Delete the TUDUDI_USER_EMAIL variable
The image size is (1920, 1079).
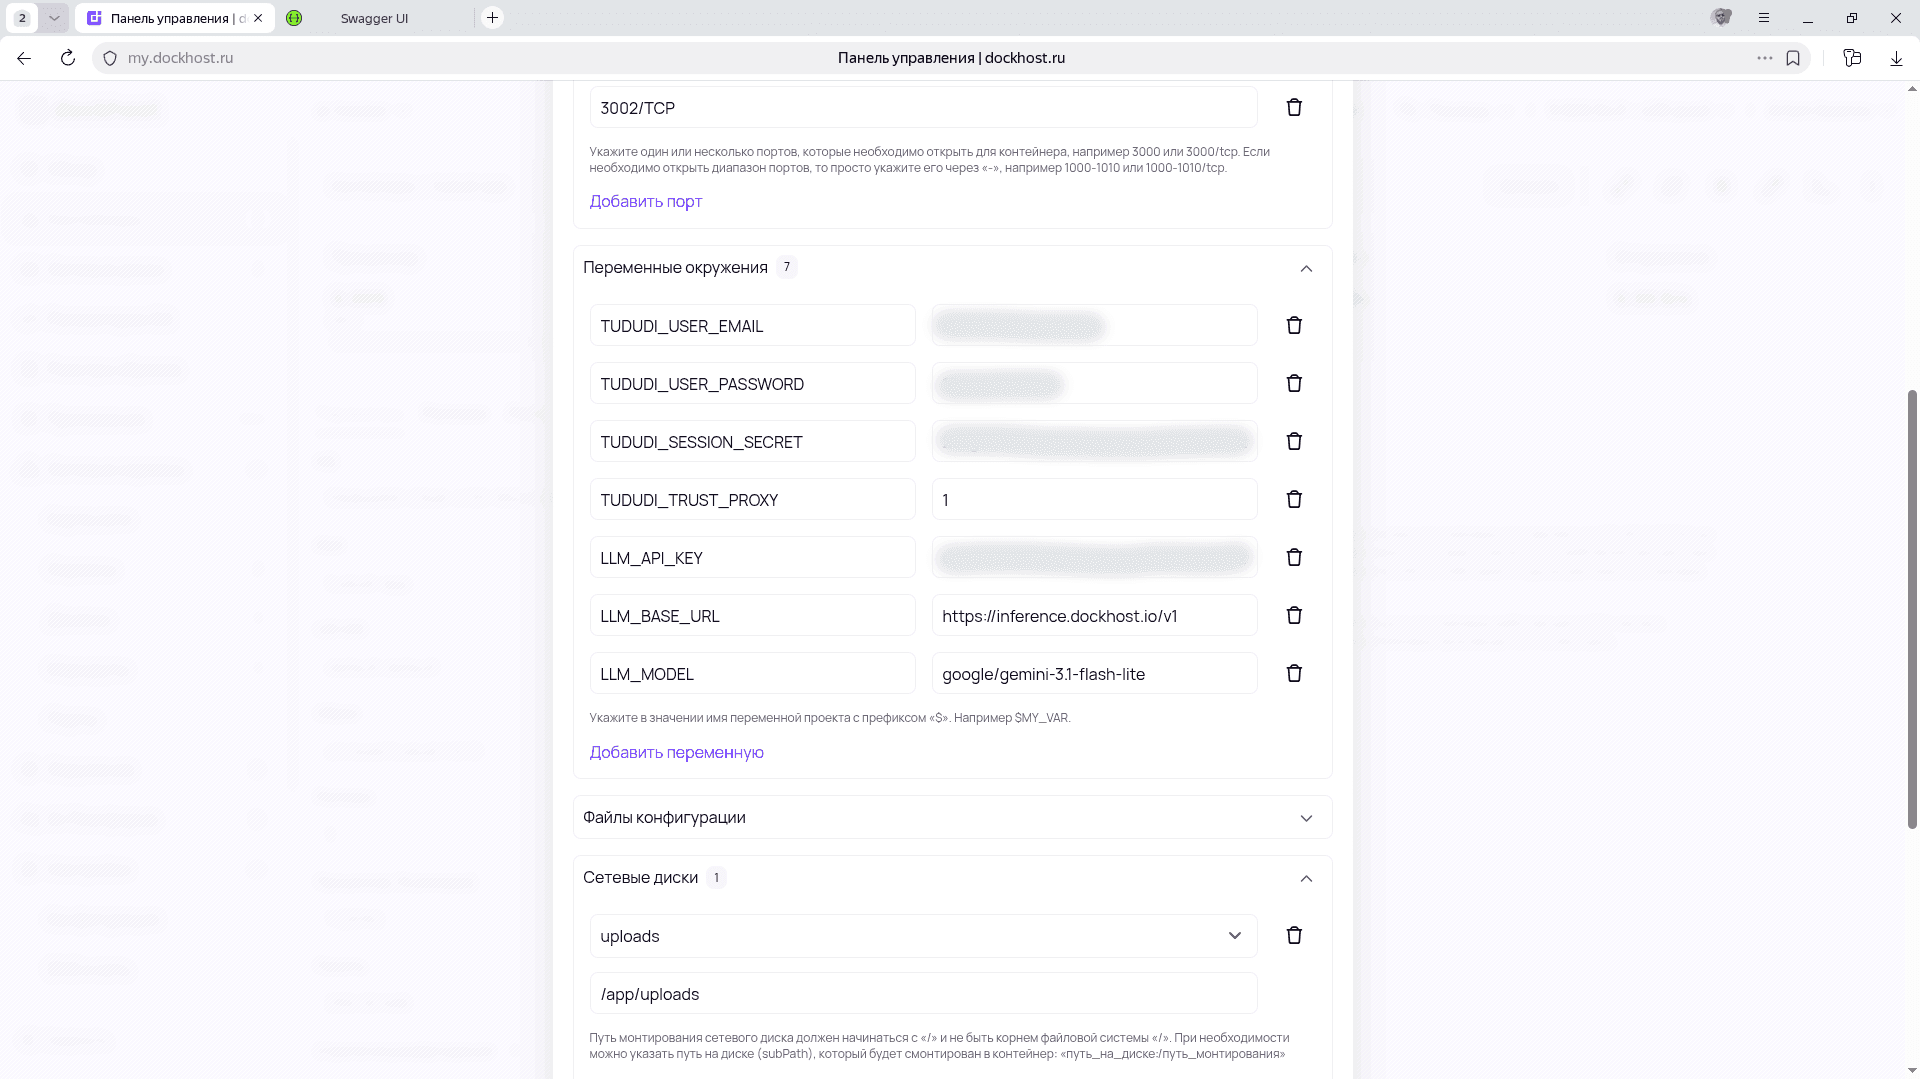click(1294, 325)
